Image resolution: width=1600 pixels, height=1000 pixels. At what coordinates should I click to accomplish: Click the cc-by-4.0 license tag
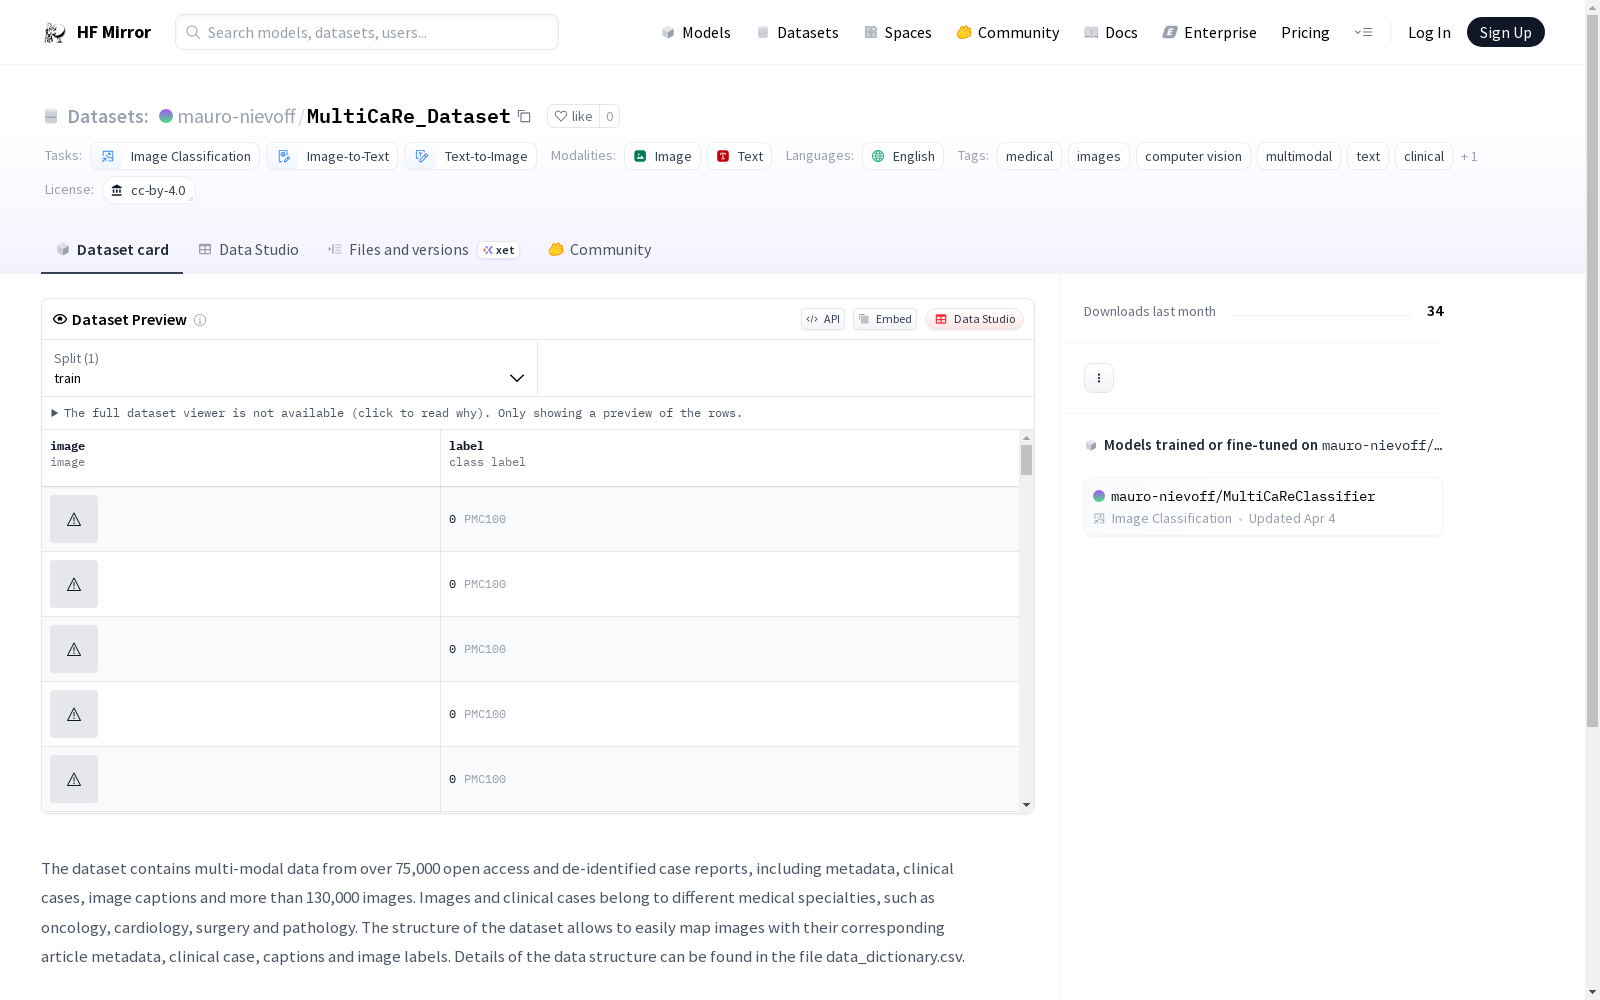(x=149, y=190)
